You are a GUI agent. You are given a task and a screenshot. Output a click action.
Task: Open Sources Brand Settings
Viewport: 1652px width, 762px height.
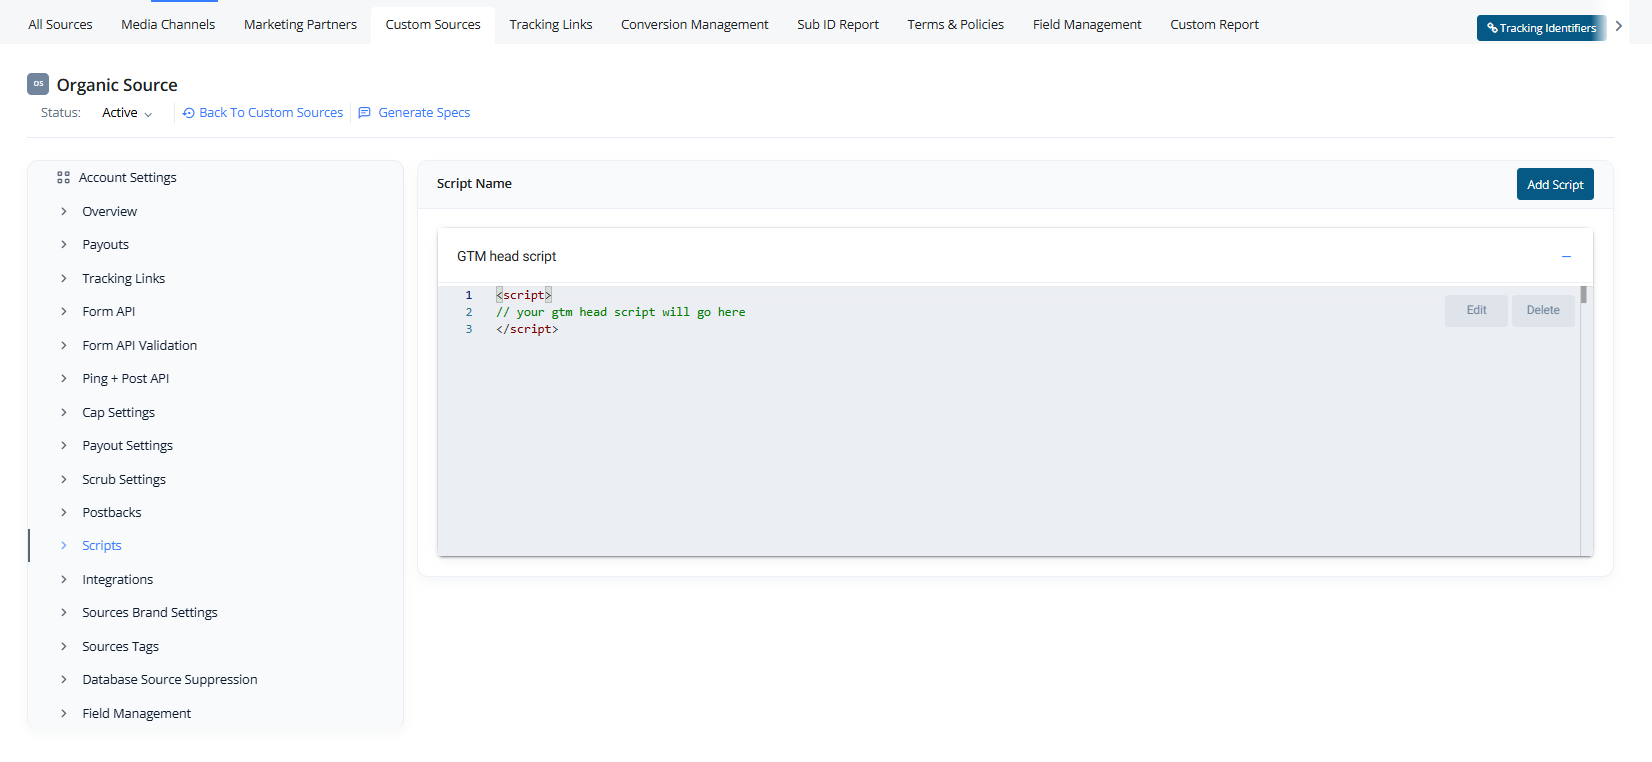tap(150, 612)
